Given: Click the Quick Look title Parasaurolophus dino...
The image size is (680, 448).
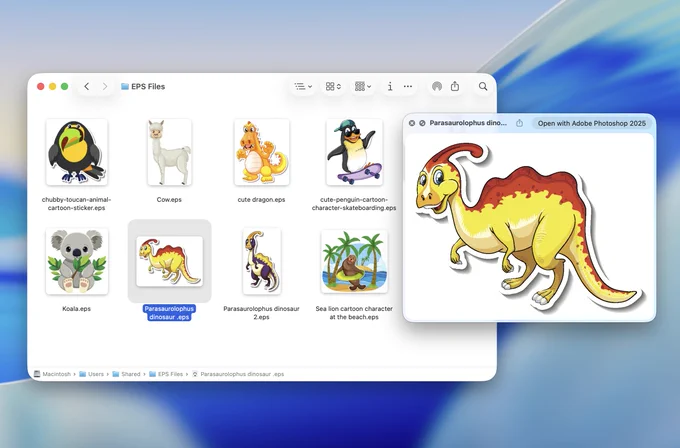Looking at the screenshot, I should pos(468,123).
